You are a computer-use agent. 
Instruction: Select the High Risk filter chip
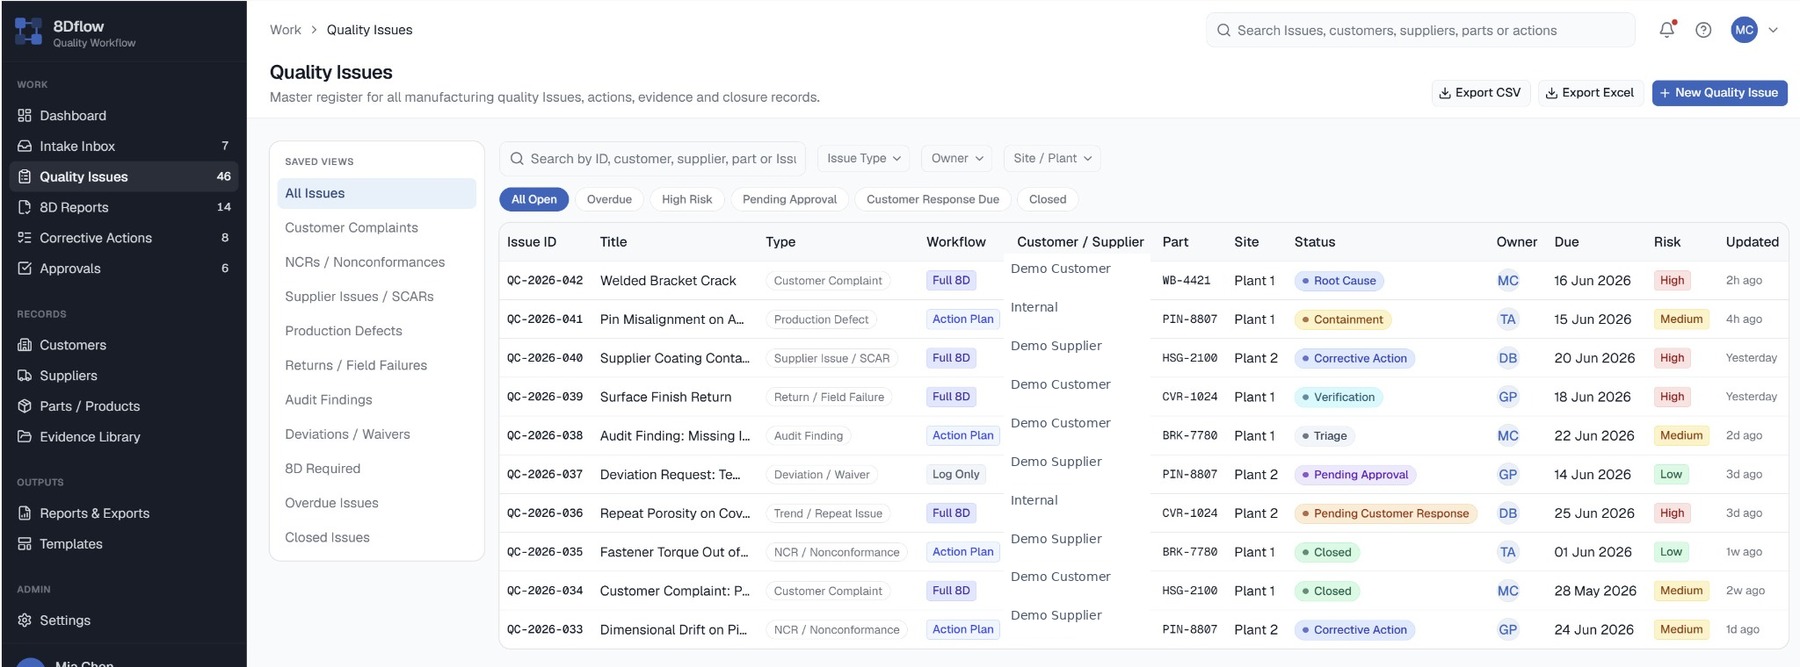(687, 199)
